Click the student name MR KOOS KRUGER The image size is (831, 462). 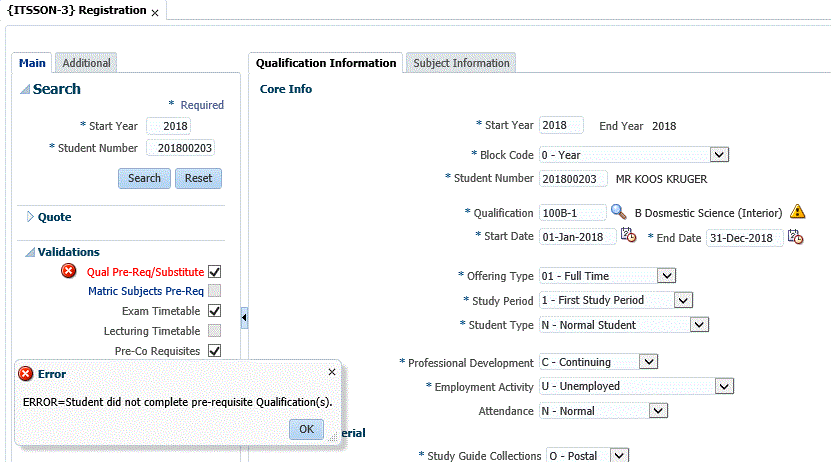[x=661, y=179]
